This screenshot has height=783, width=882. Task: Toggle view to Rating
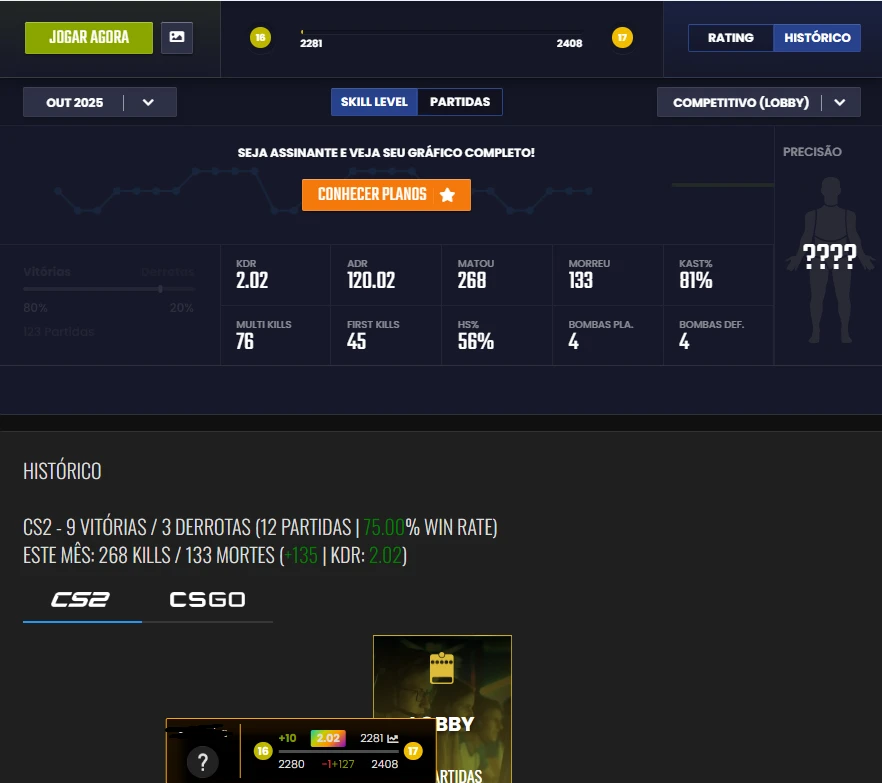point(730,38)
